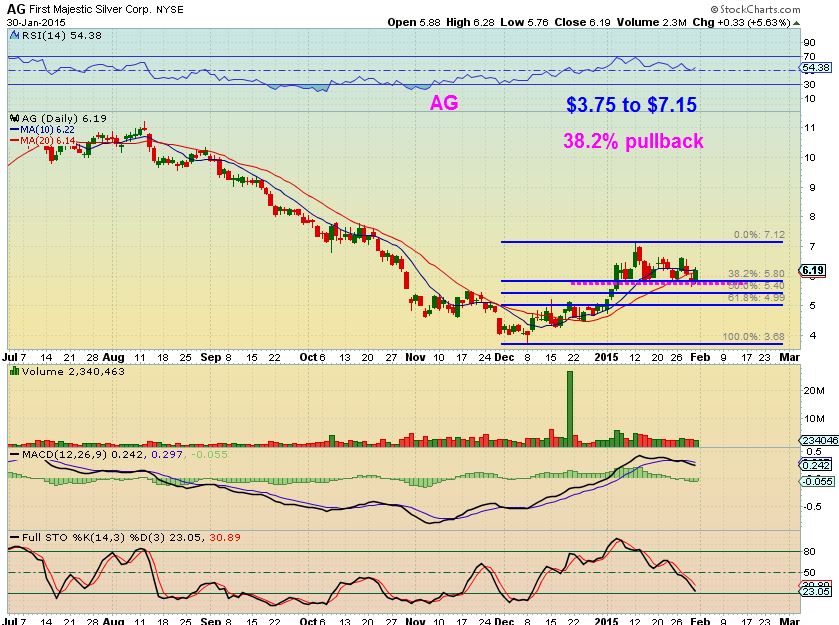Click the 11 price level axis label
The height and width of the screenshot is (625, 839).
tap(810, 128)
